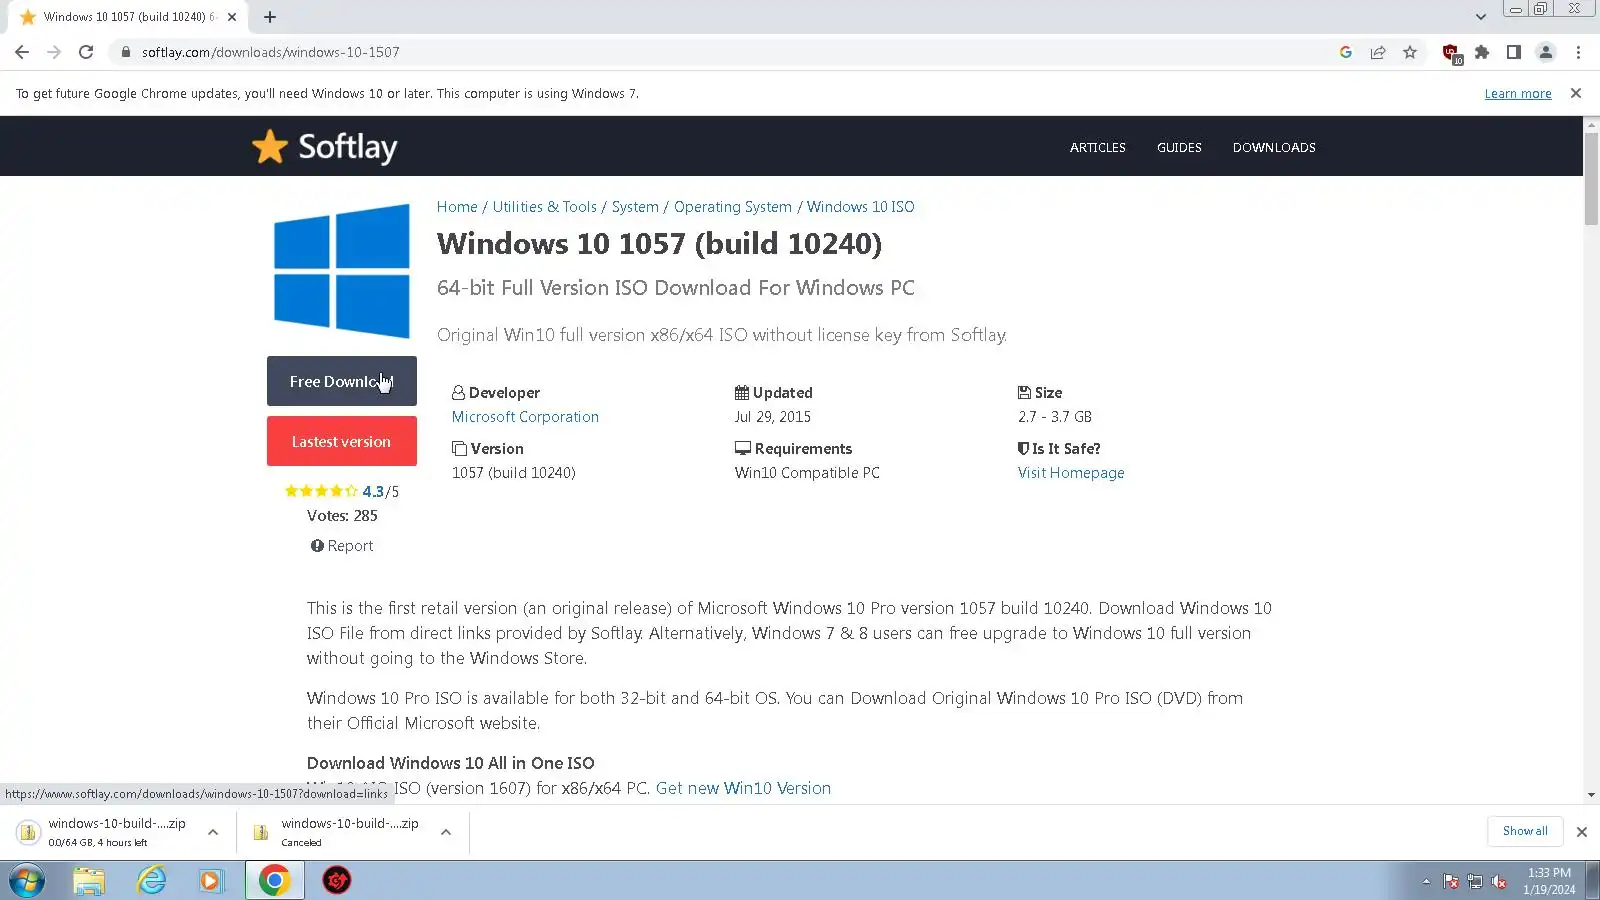Click the Free Download button

click(342, 381)
